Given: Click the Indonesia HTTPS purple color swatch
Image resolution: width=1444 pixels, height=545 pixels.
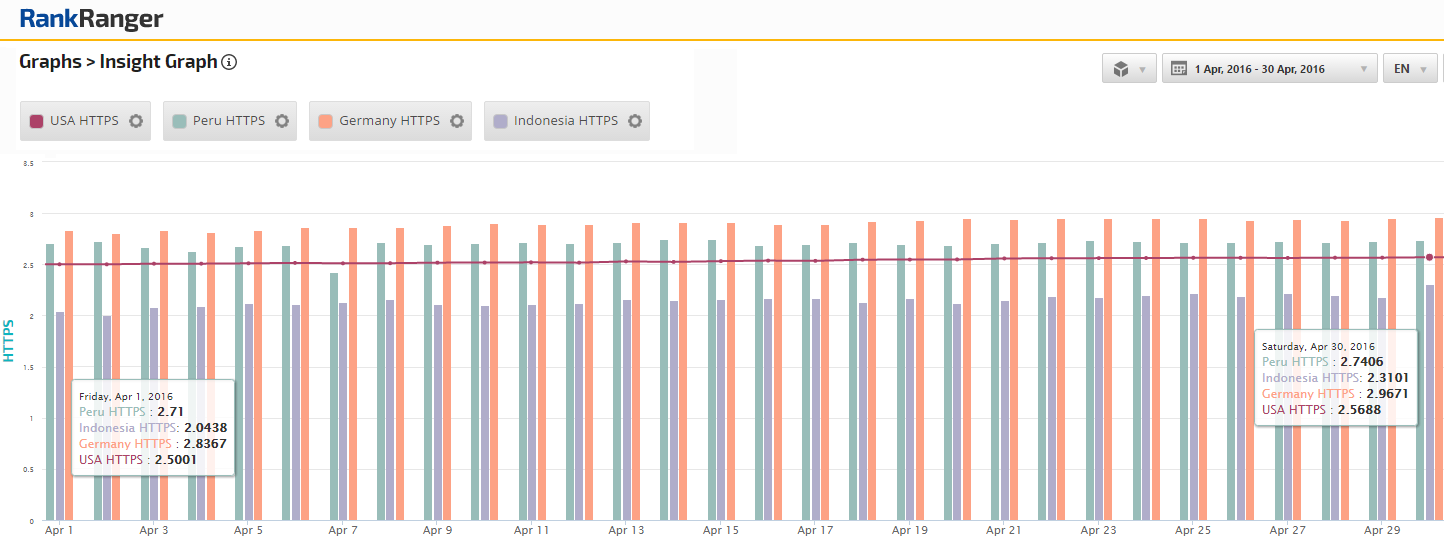Looking at the screenshot, I should 501,121.
